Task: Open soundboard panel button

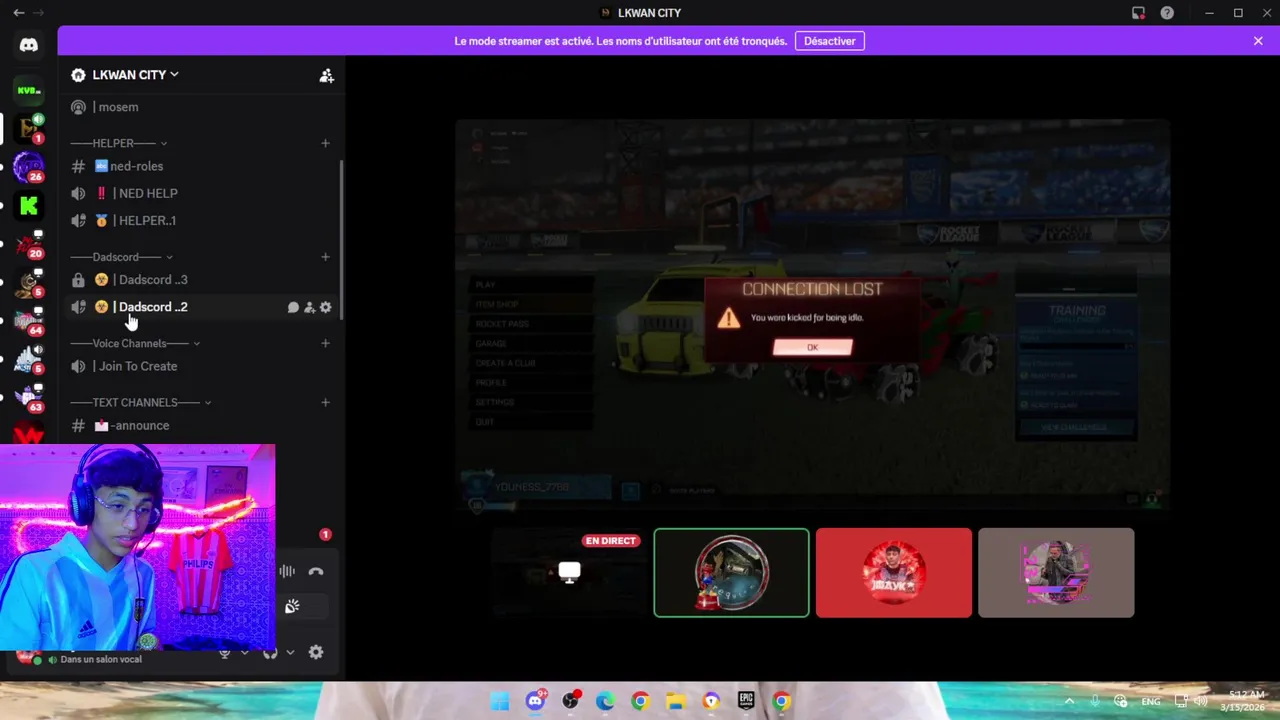Action: tap(292, 607)
